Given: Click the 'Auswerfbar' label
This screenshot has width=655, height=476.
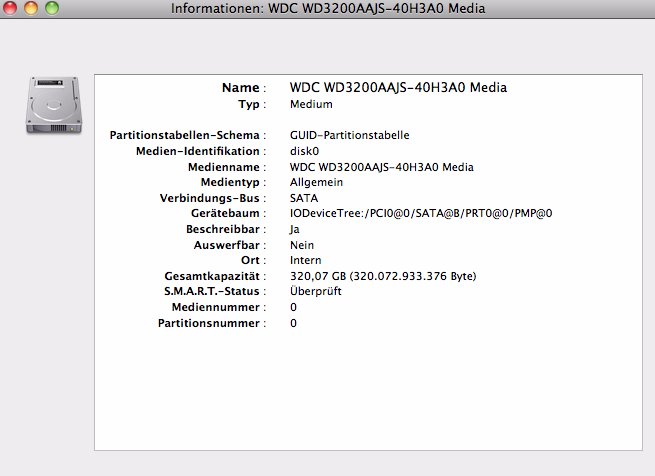Looking at the screenshot, I should (x=227, y=245).
